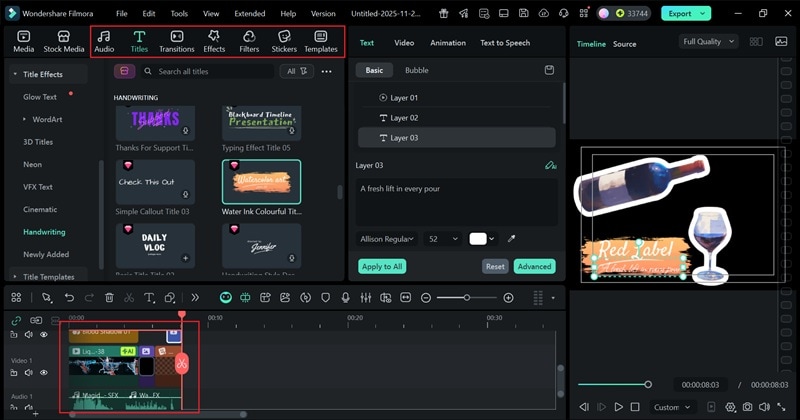
Task: Open the Audio library tab
Action: point(104,42)
